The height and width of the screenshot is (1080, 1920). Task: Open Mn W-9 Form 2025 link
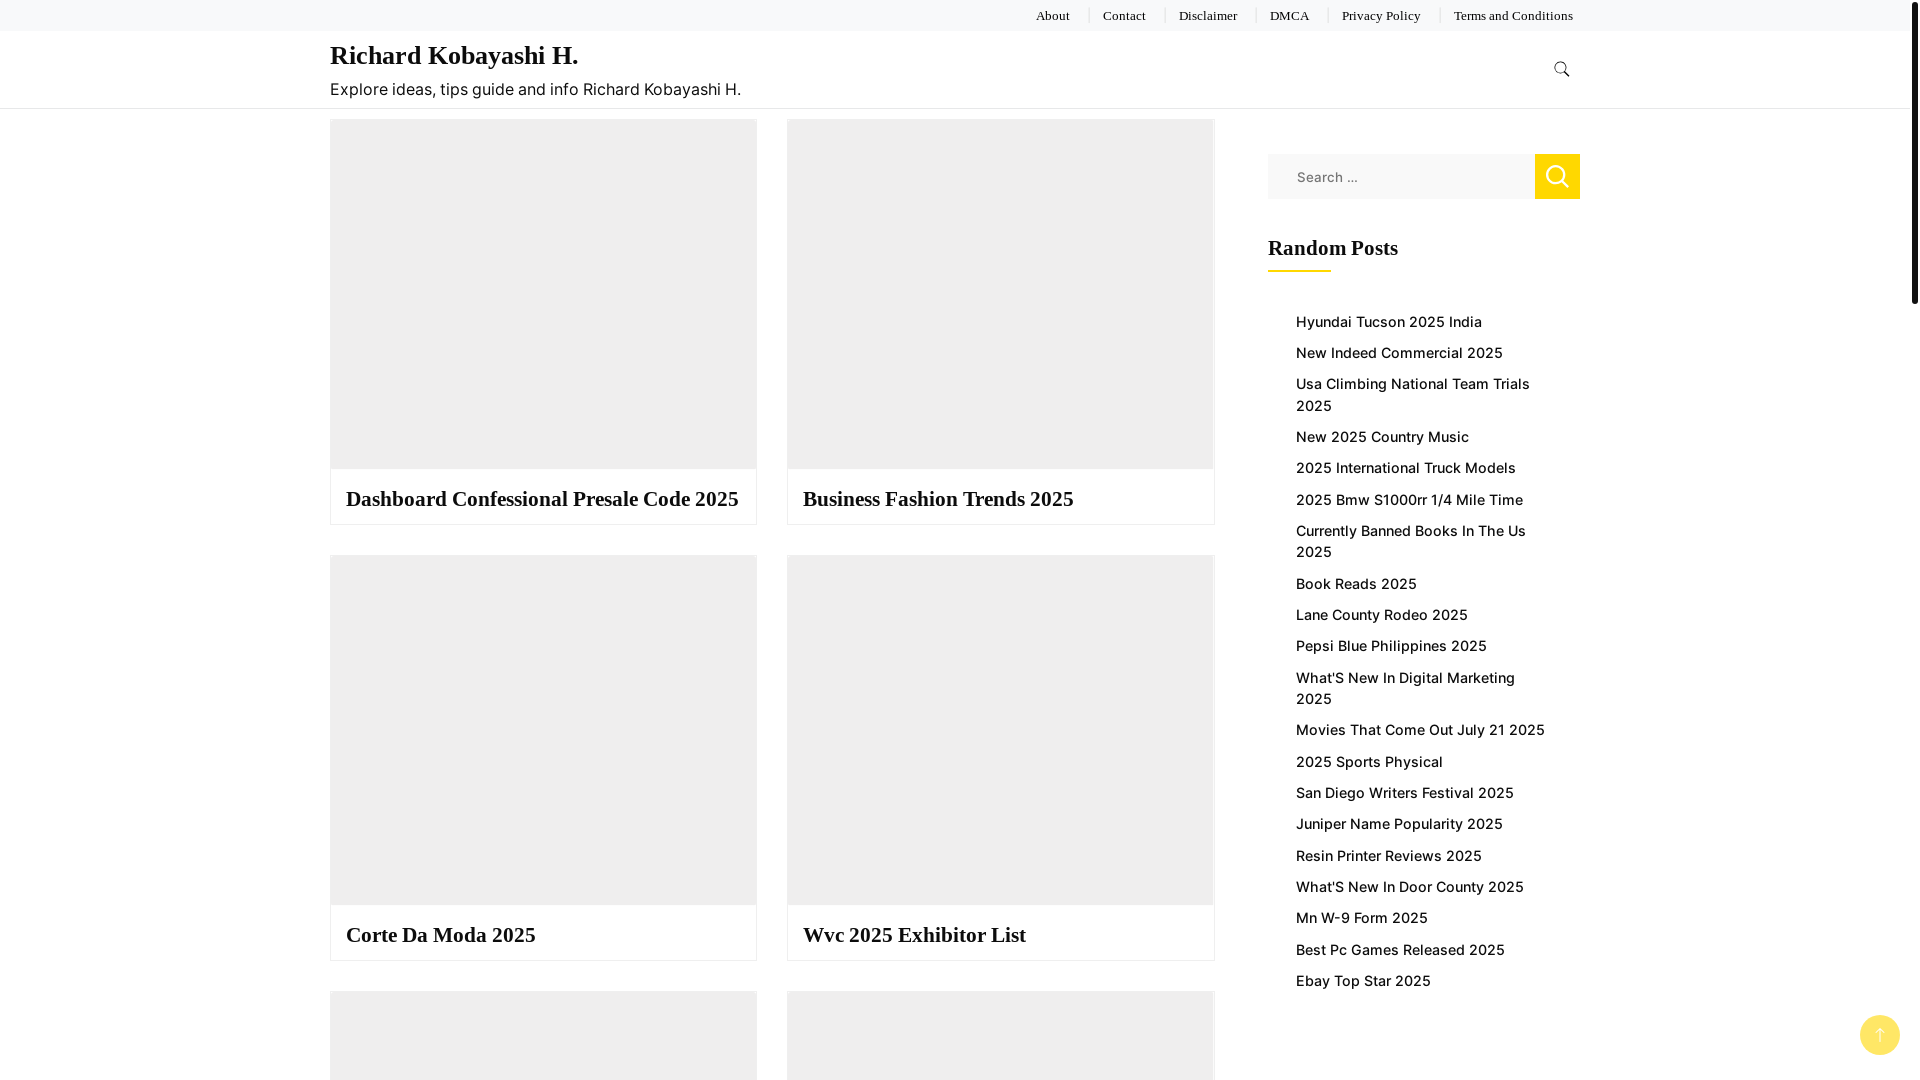pyautogui.click(x=1361, y=918)
